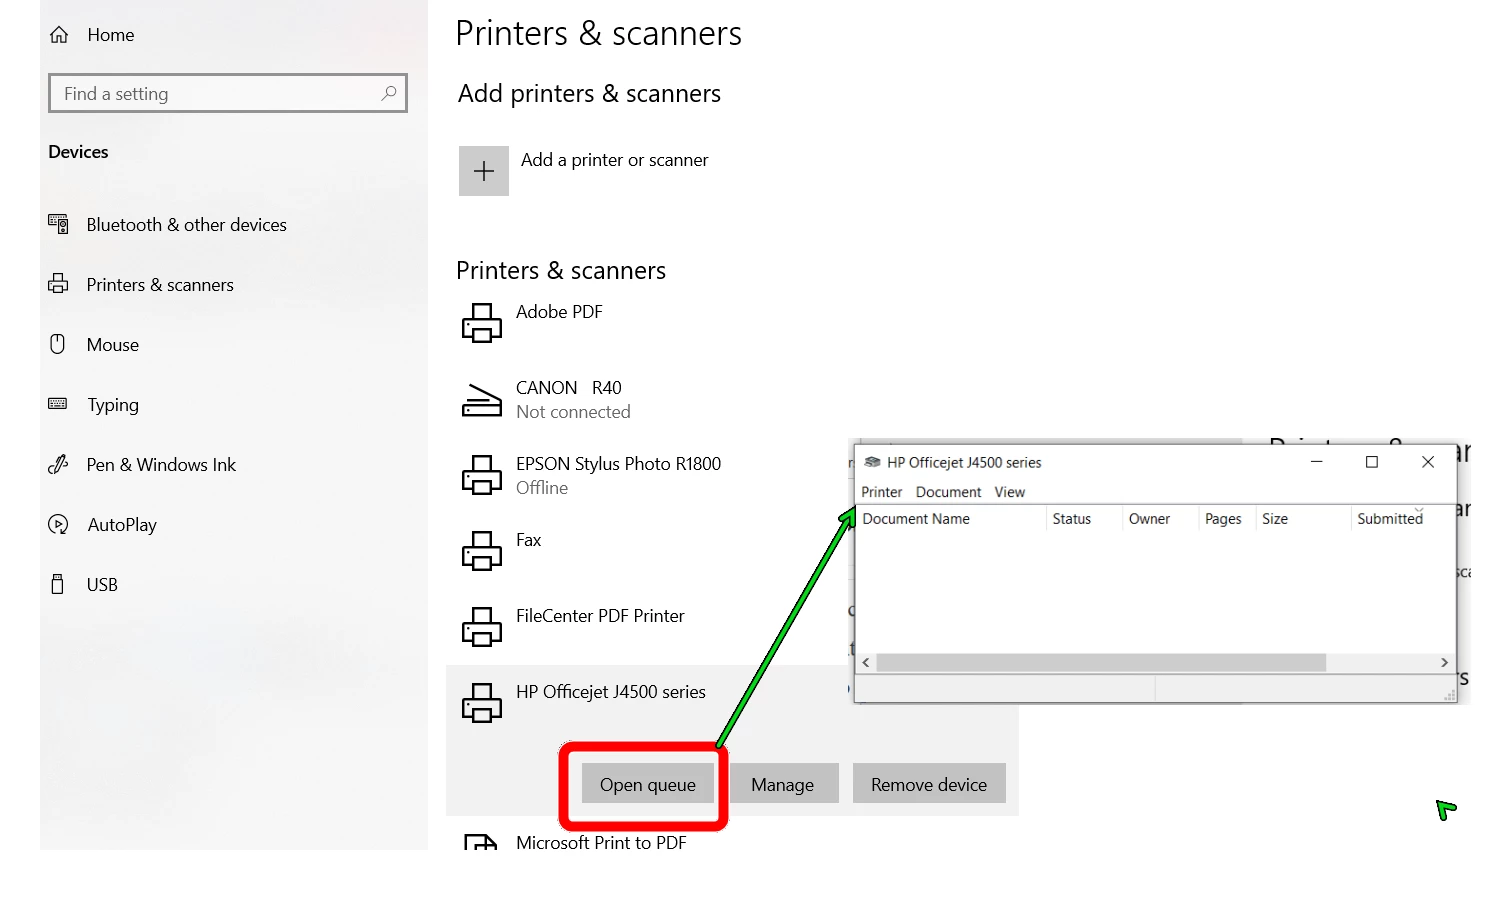This screenshot has height=900, width=1510.
Task: Click the queue window printer title icon
Action: [x=872, y=462]
